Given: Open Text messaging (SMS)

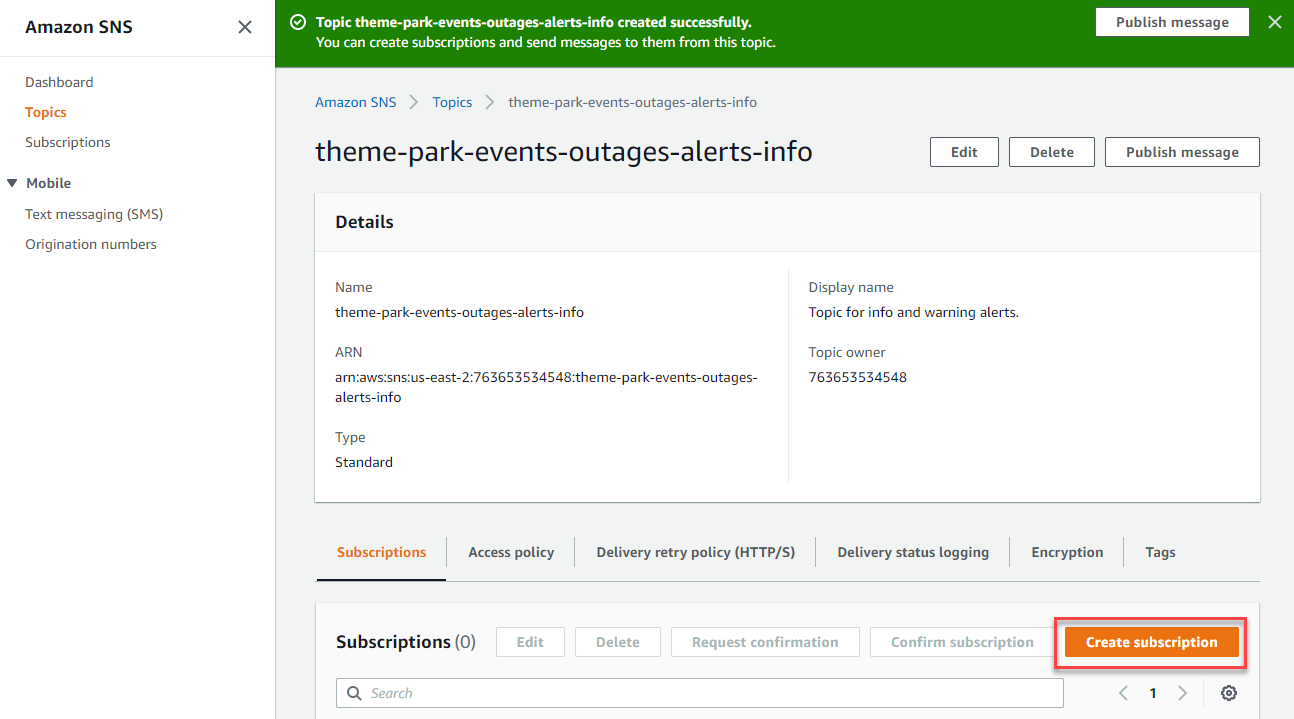Looking at the screenshot, I should [x=94, y=214].
